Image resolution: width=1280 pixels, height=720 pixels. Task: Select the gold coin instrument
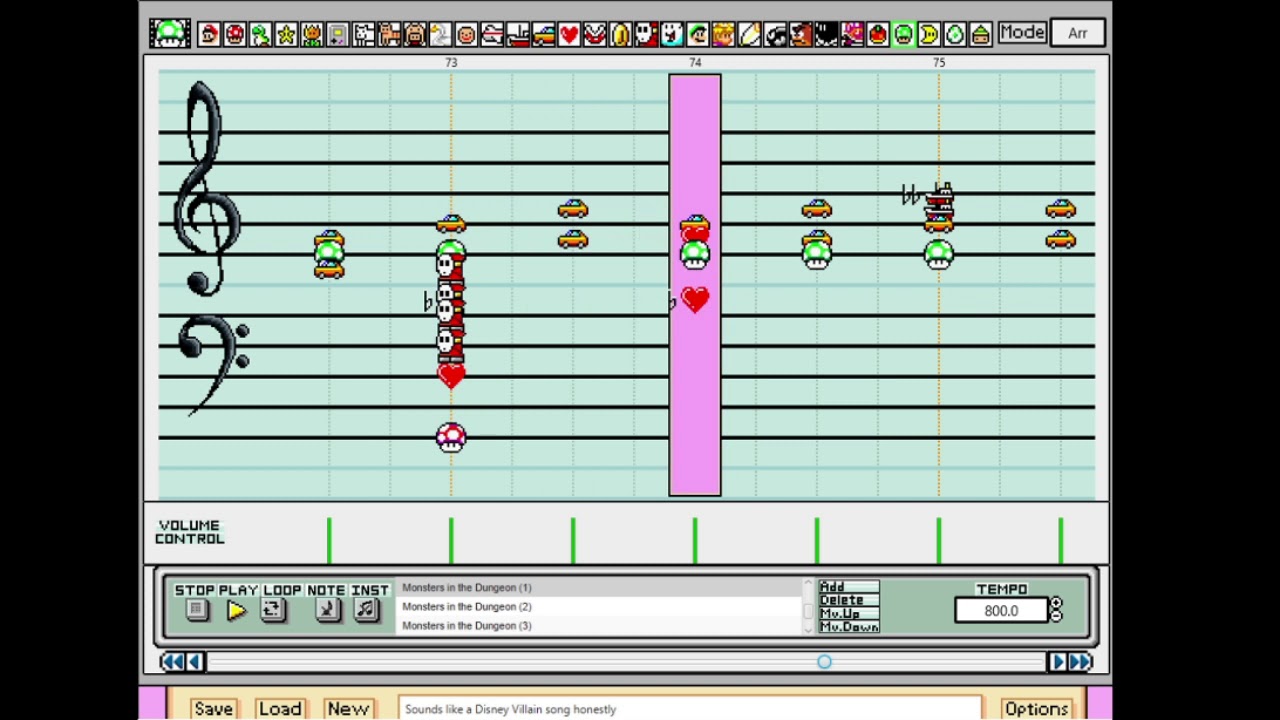point(621,34)
